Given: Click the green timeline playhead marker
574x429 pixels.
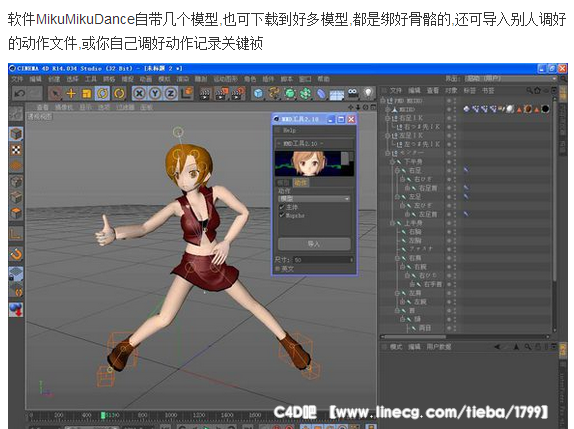Looking at the screenshot, I should click(x=103, y=415).
